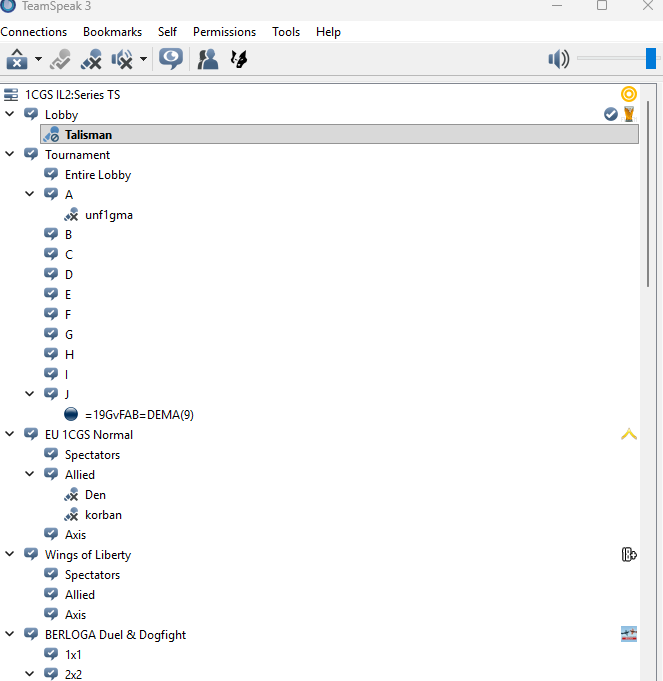
Task: Select Spectators under EU 1CGS Normal
Action: click(x=92, y=455)
